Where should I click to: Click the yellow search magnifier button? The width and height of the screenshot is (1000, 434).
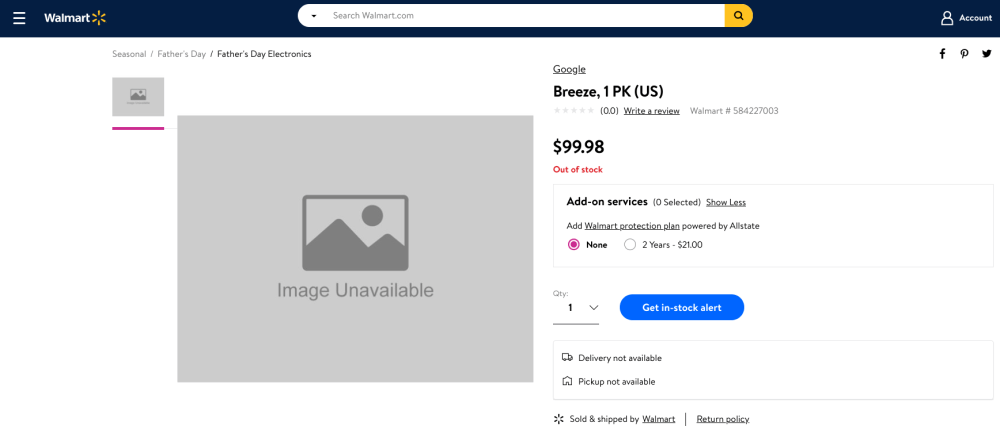pyautogui.click(x=738, y=16)
